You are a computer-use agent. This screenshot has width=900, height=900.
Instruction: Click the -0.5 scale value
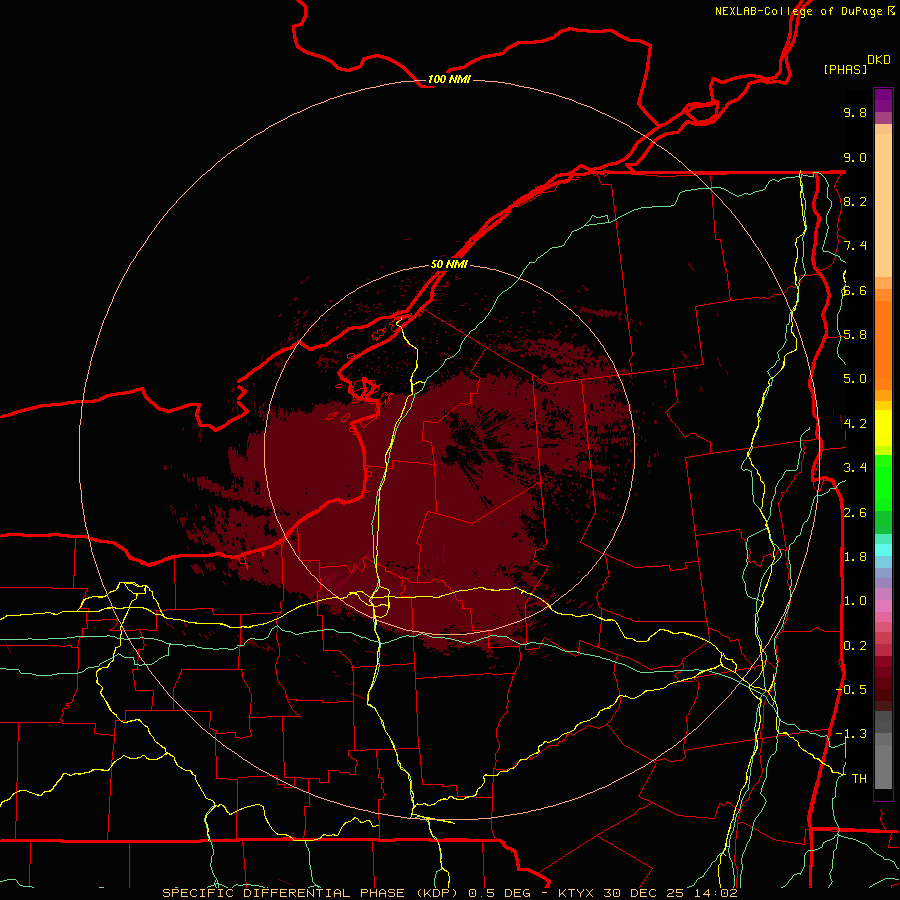coord(851,690)
